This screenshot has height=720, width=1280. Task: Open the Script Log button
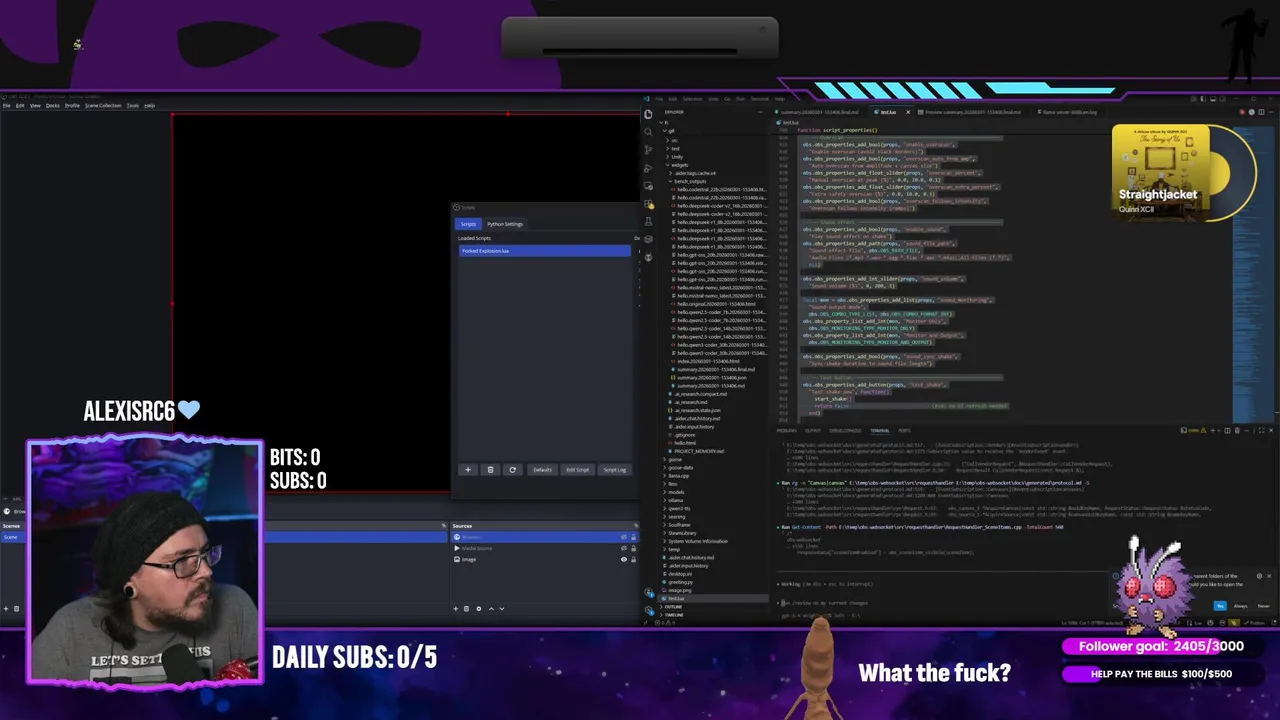tap(614, 470)
